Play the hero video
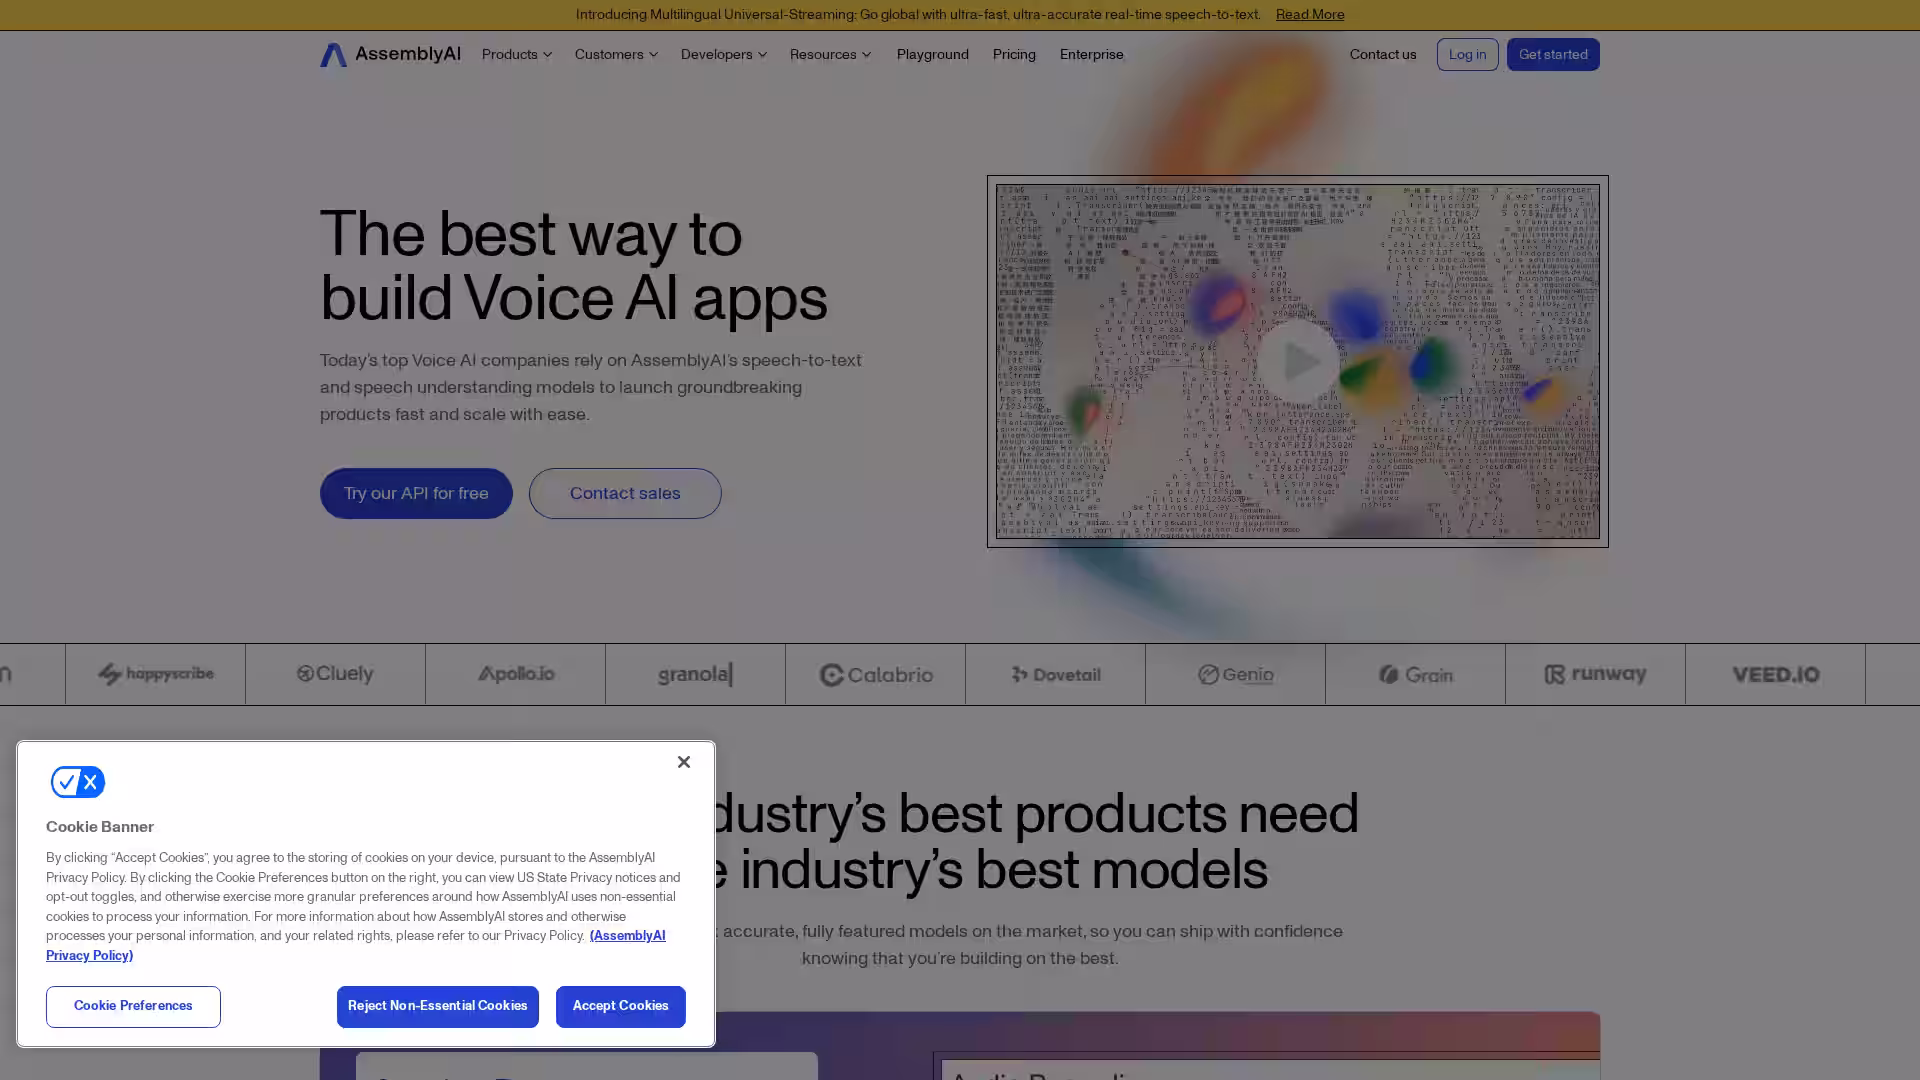 [1297, 361]
